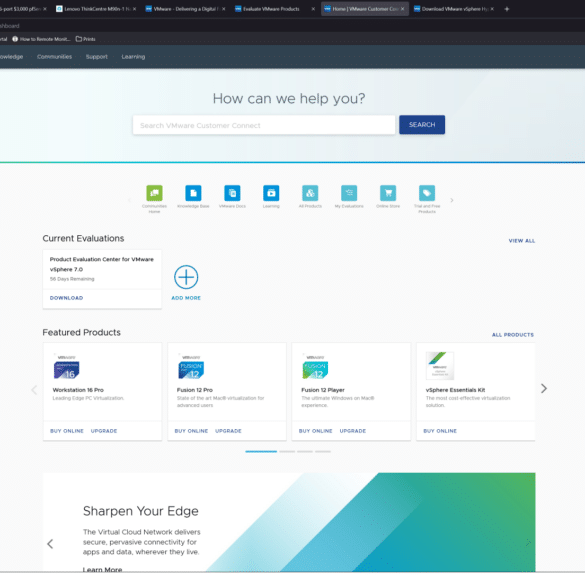Click the Search VMware Customer Connect field
Screen dimensions: 585x585
pos(264,125)
